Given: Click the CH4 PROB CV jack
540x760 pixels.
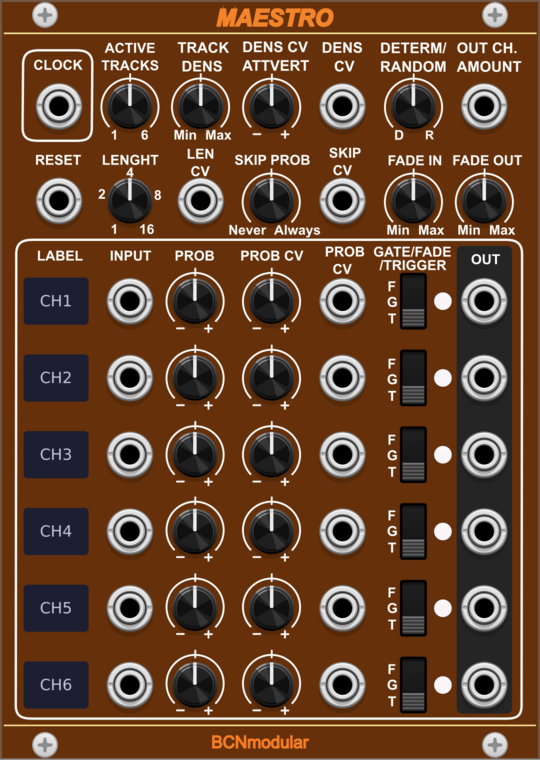Looking at the screenshot, I should coord(342,532).
